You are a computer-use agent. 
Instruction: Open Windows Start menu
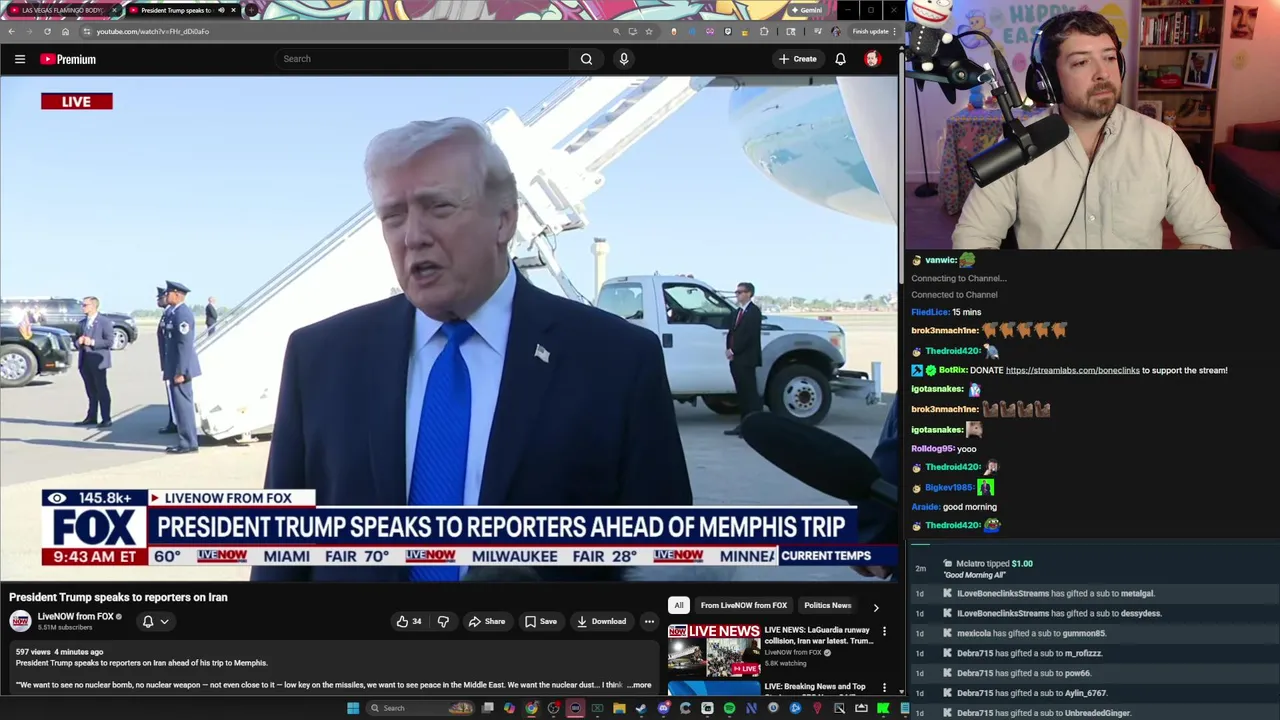353,709
